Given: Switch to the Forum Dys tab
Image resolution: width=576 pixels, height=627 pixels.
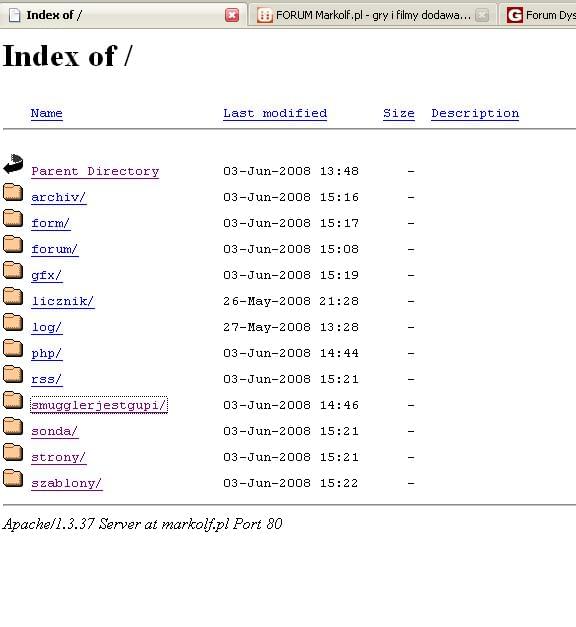Looking at the screenshot, I should [x=541, y=15].
